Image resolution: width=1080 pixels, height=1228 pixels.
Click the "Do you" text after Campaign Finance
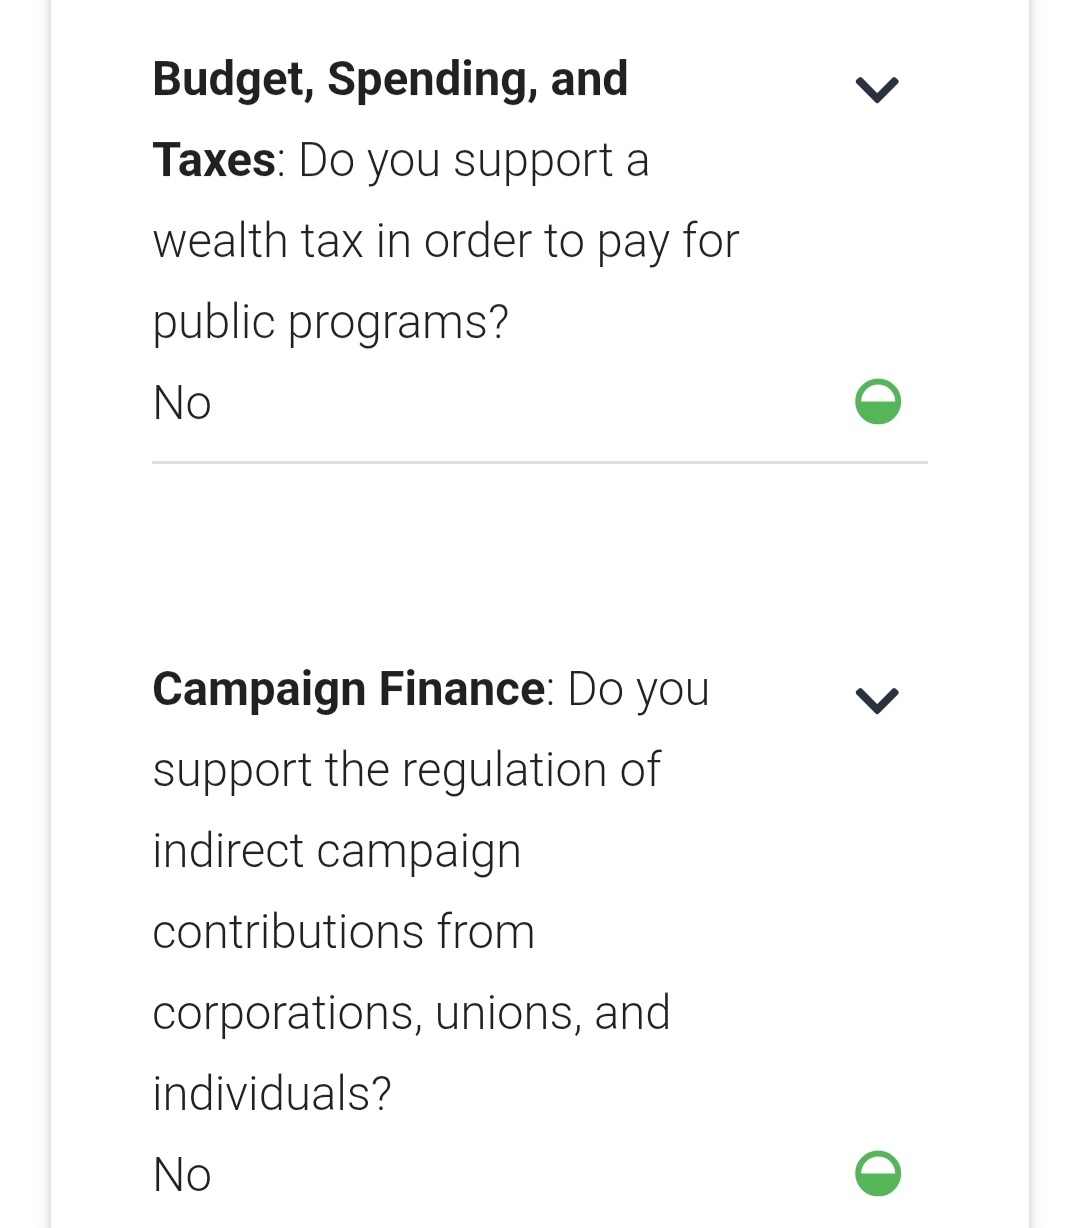(638, 690)
